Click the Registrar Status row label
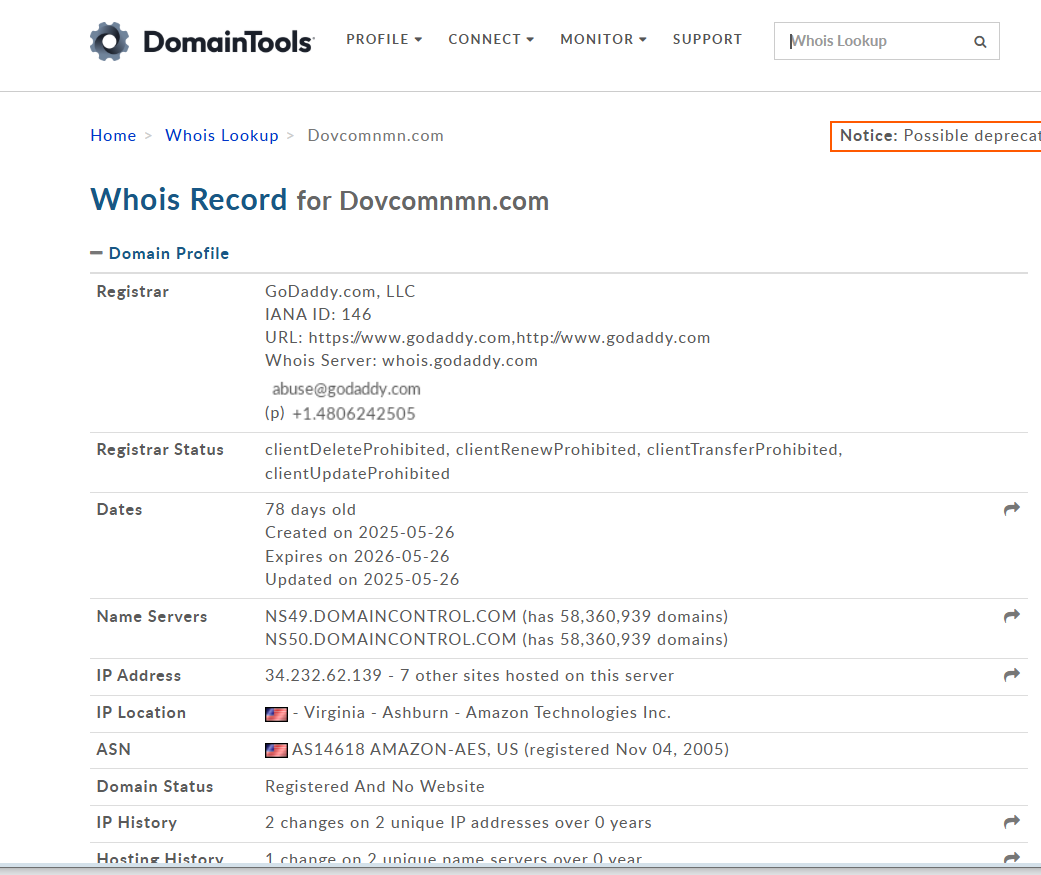 [x=160, y=449]
